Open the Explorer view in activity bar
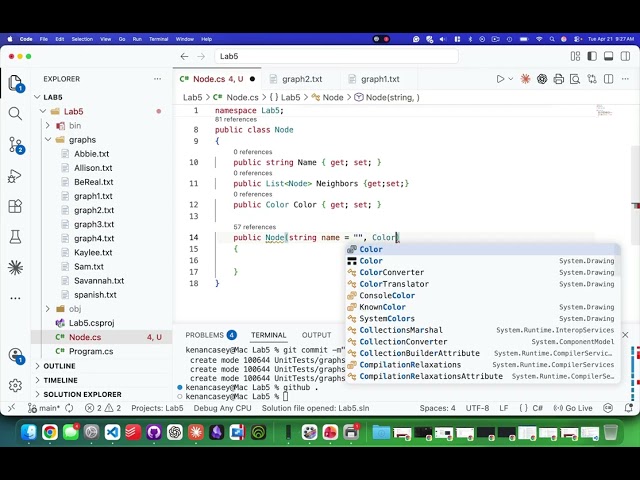Screen dimensions: 640x480 coord(15,83)
